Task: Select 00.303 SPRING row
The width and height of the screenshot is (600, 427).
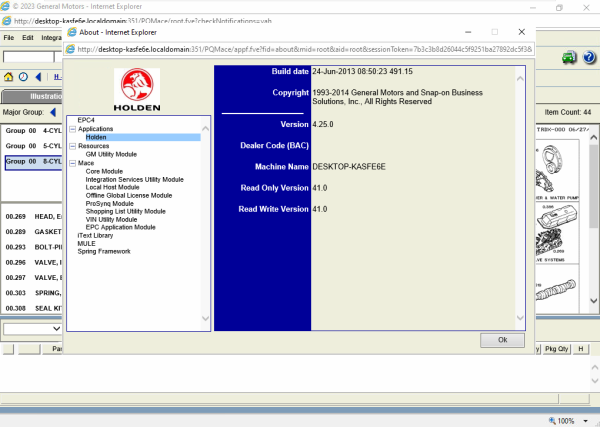Action: (x=33, y=293)
